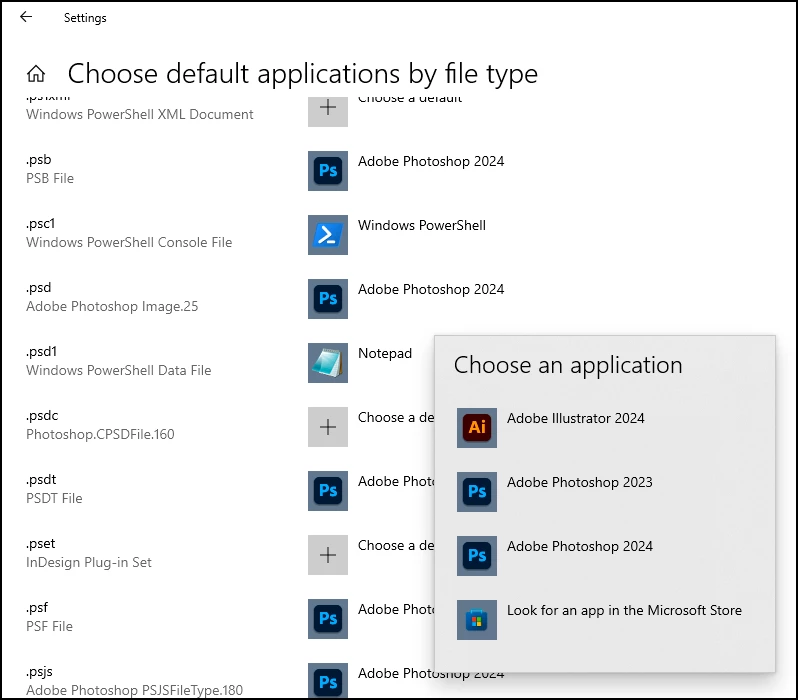Viewport: 798px width, 700px height.
Task: Click the .psf extension text
Action: point(37,608)
